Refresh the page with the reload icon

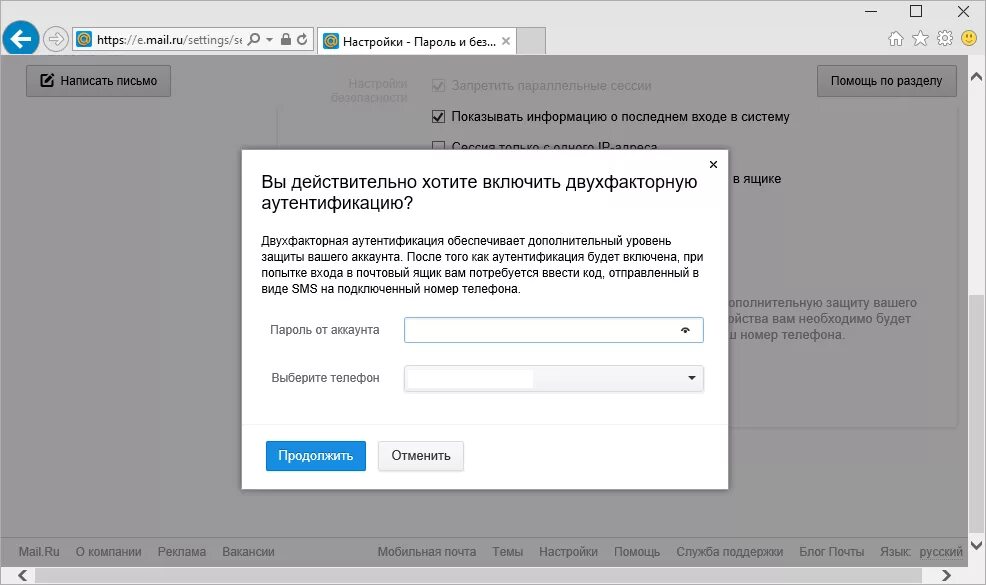click(x=302, y=40)
